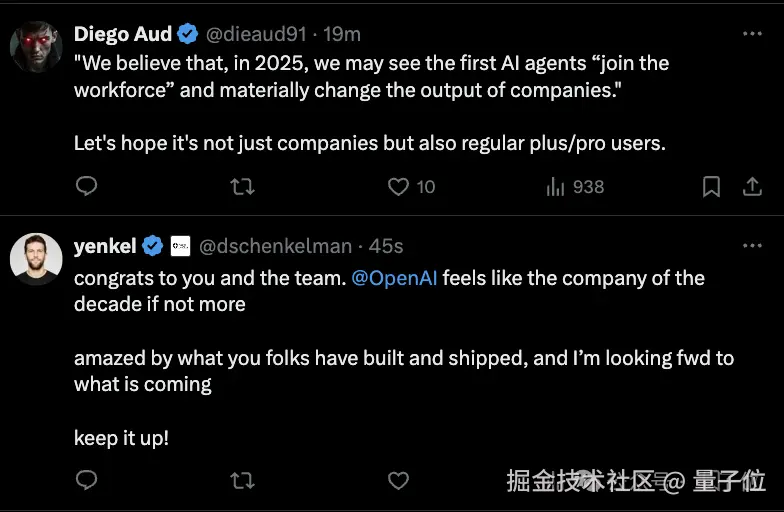Open view analytics showing 938 views
This screenshot has height=512, width=784.
(x=575, y=186)
